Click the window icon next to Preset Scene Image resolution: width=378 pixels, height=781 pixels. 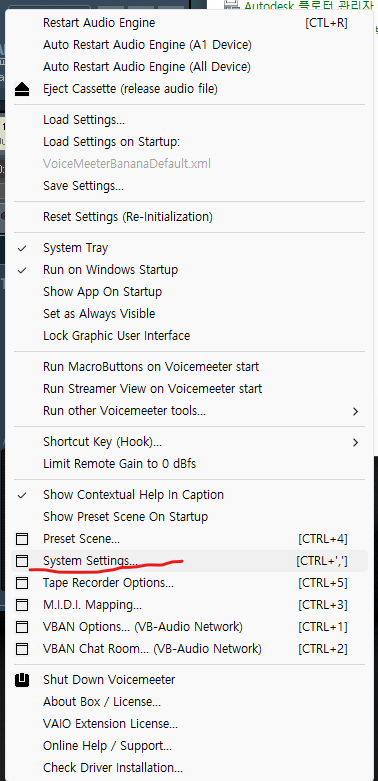[22, 539]
